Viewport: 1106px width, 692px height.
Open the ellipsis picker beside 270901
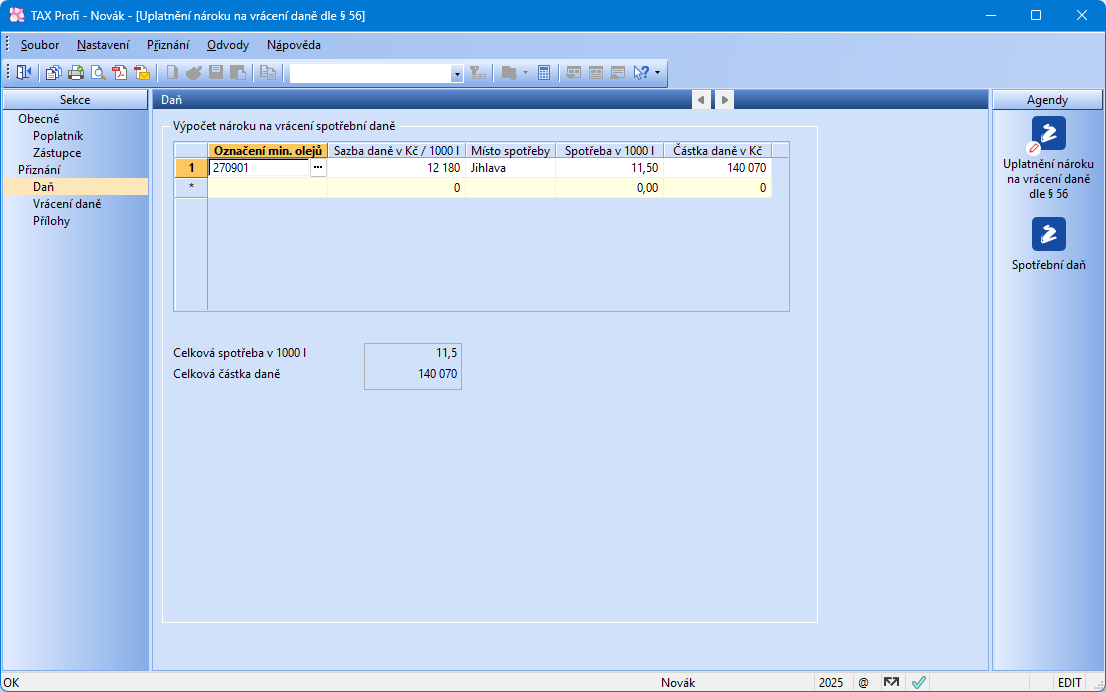318,168
